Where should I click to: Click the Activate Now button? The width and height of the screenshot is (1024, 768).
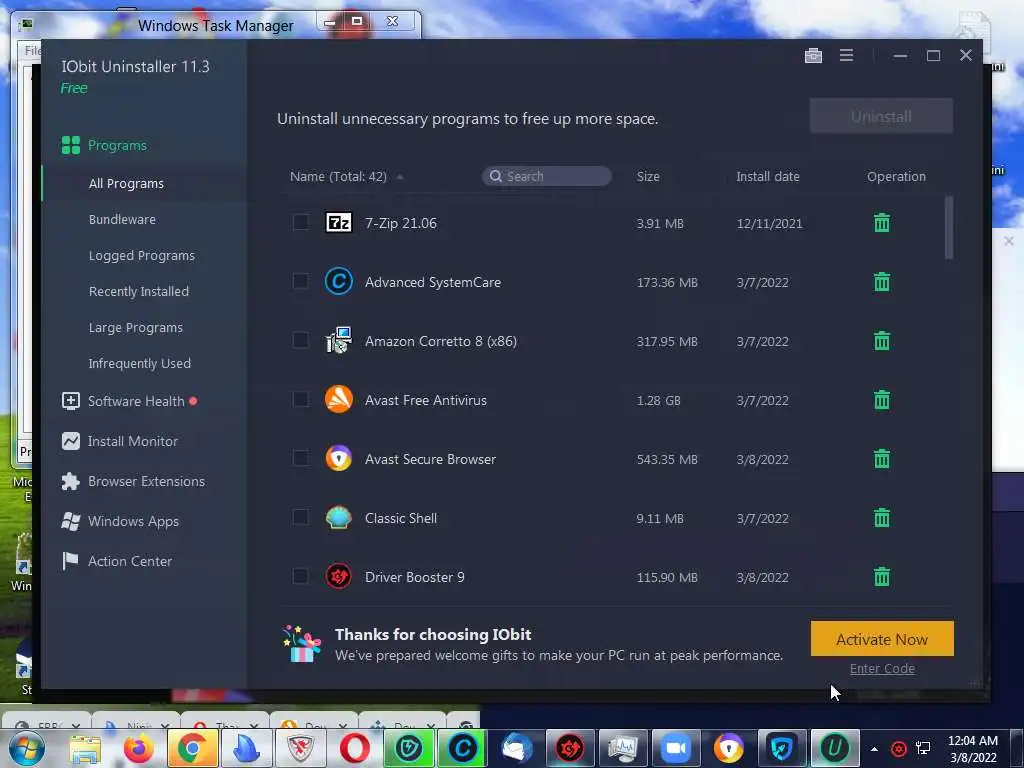coord(882,639)
